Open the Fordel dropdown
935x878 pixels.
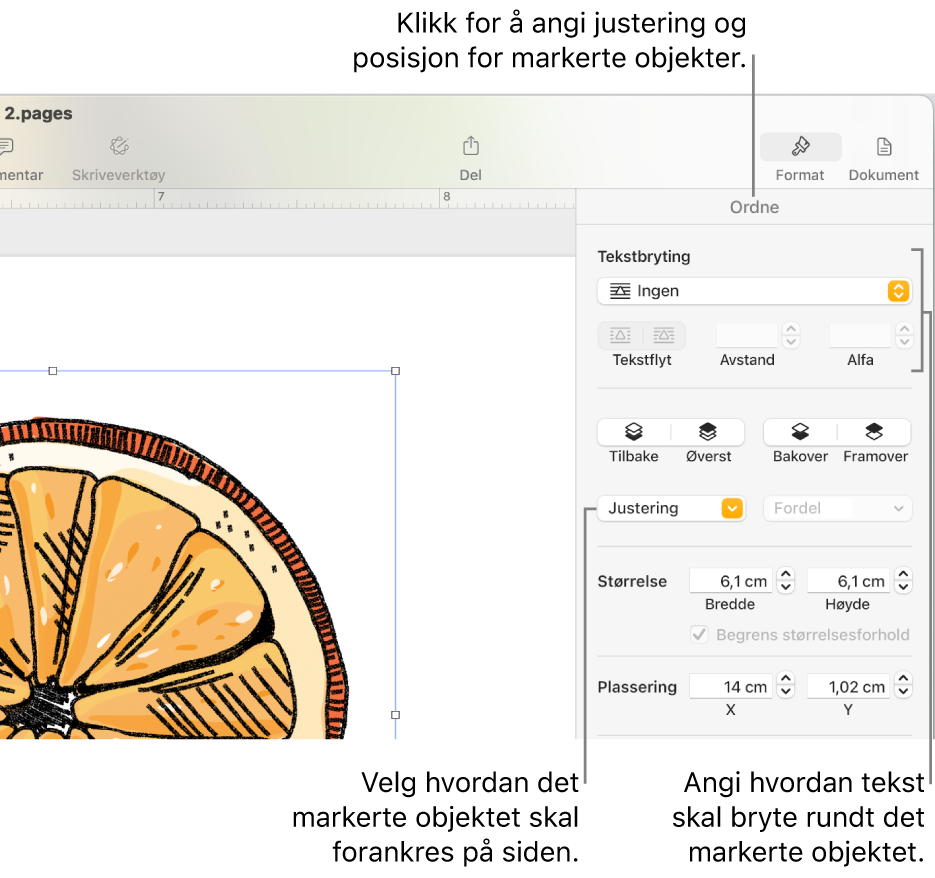(x=838, y=508)
